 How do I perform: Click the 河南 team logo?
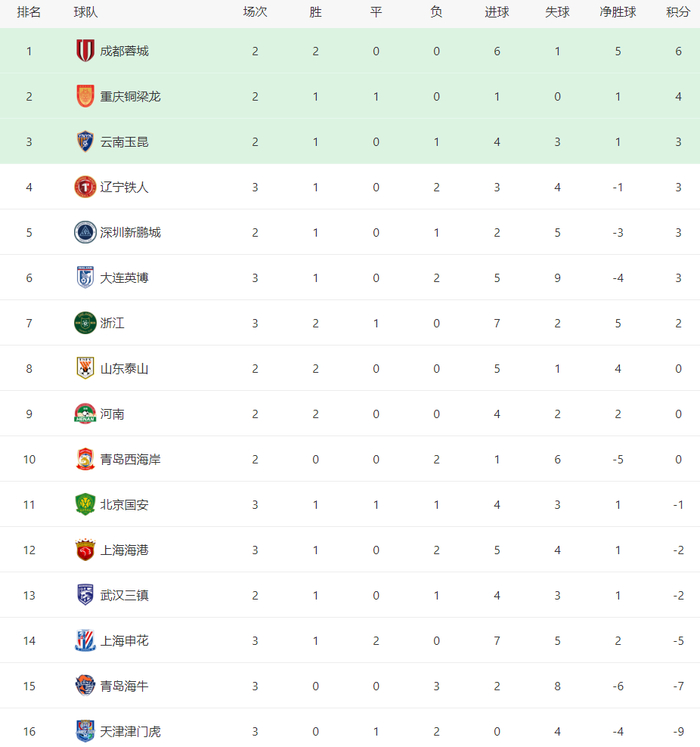85,413
